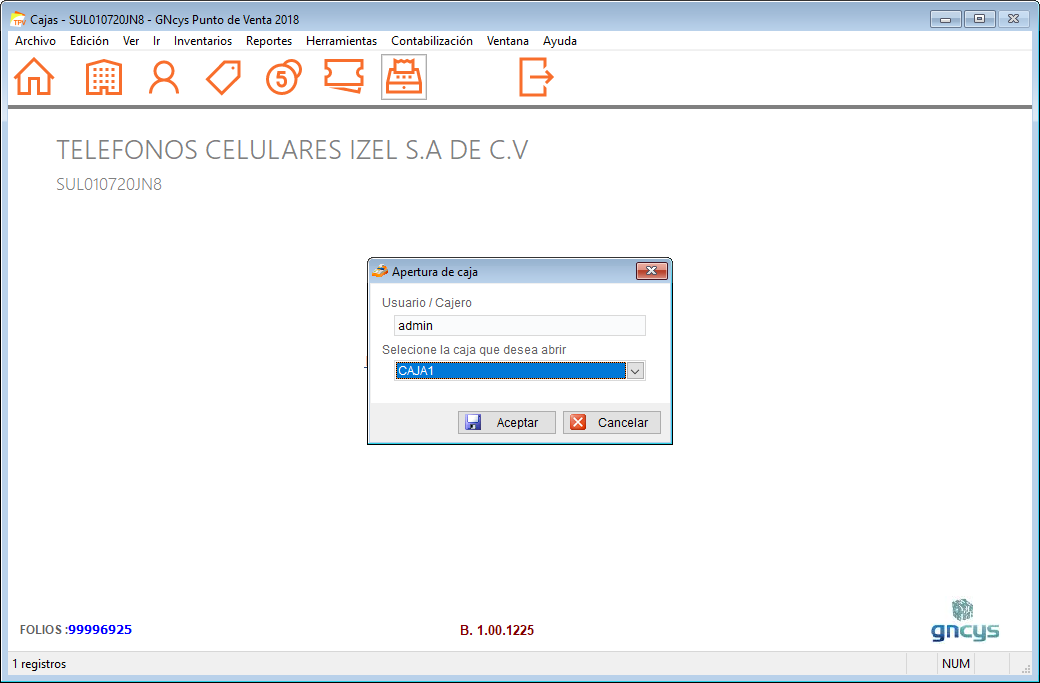This screenshot has height=683, width=1040.
Task: Click the window resize grip in status bar
Action: coord(1025,668)
